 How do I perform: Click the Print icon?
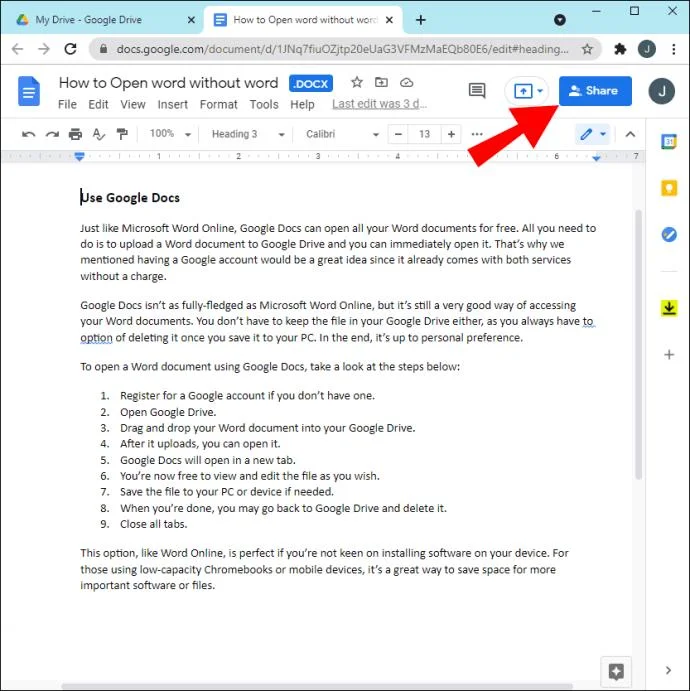point(75,134)
